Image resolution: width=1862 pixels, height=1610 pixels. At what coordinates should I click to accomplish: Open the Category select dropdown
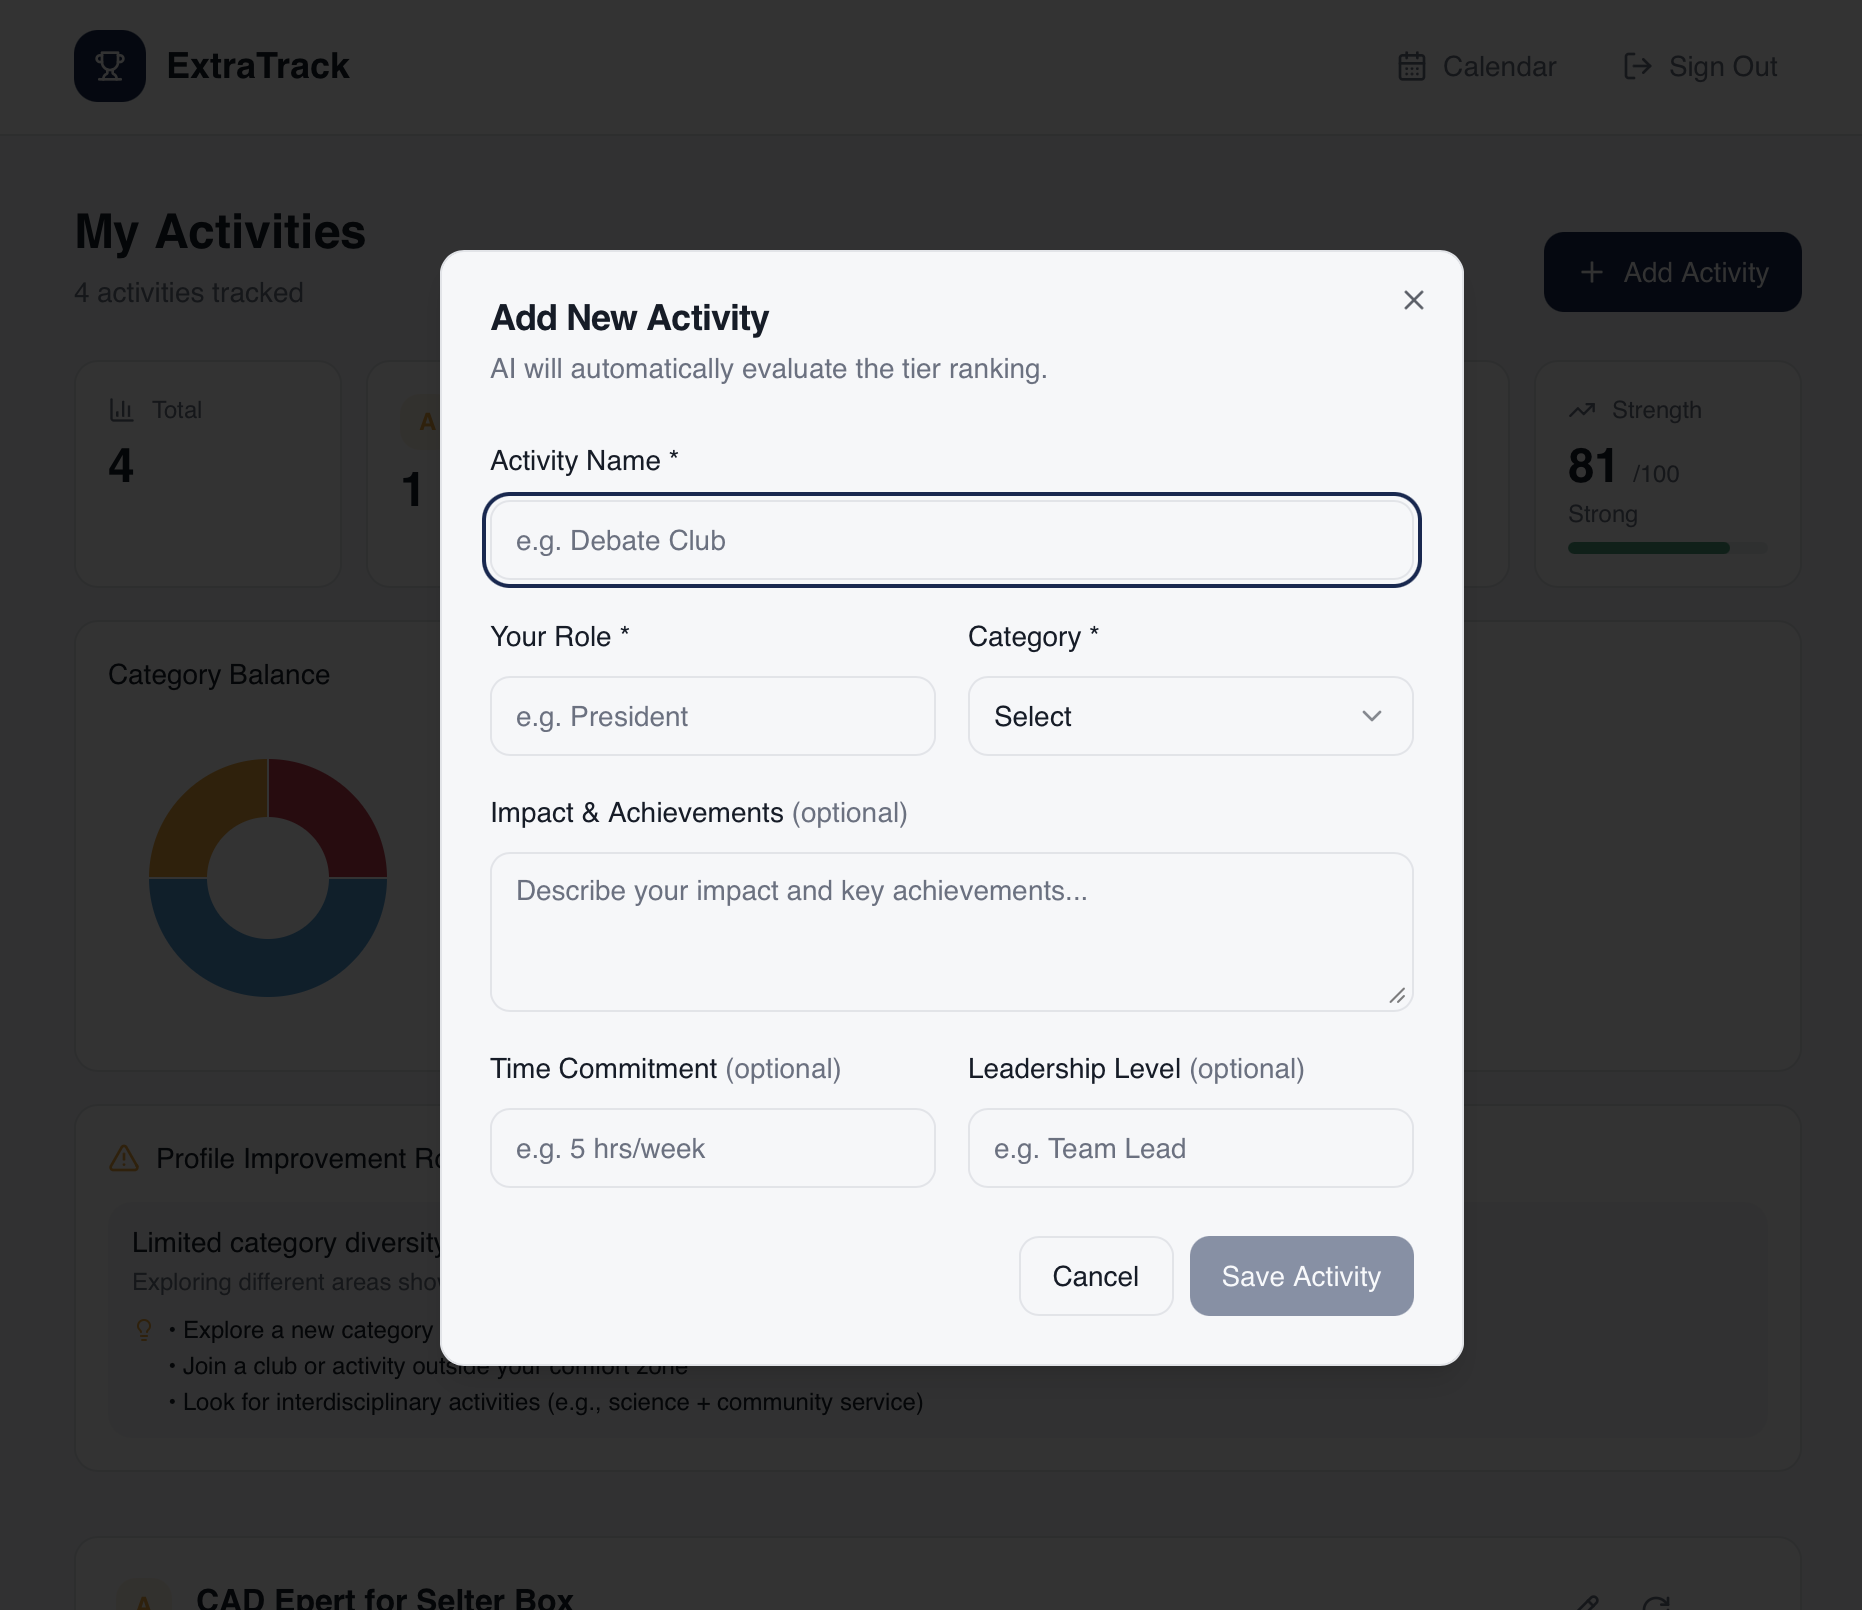tap(1189, 716)
